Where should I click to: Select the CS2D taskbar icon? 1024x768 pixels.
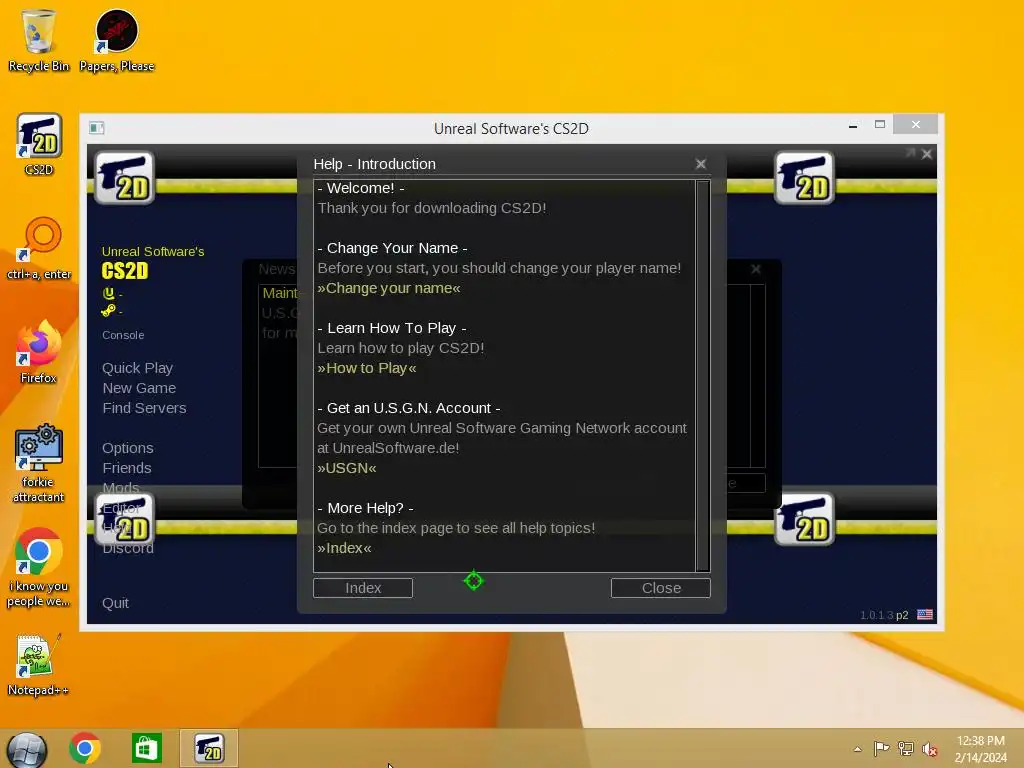tap(209, 748)
